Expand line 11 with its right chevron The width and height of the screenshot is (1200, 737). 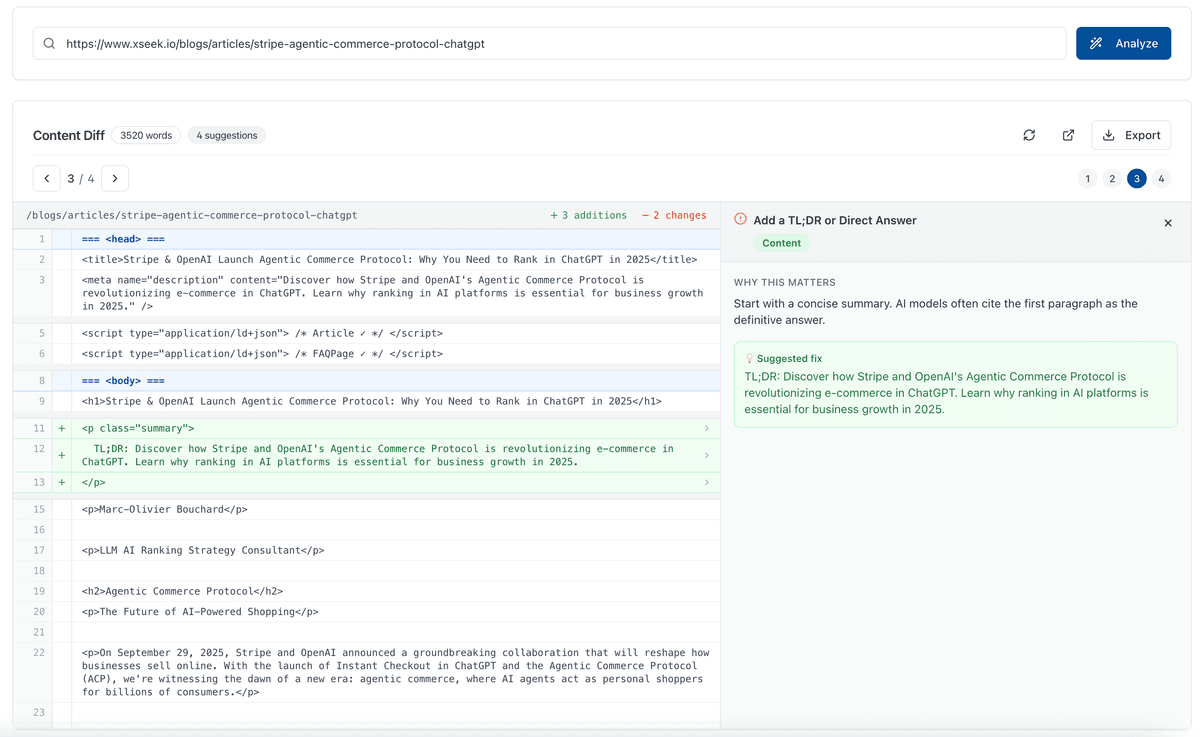coord(706,428)
